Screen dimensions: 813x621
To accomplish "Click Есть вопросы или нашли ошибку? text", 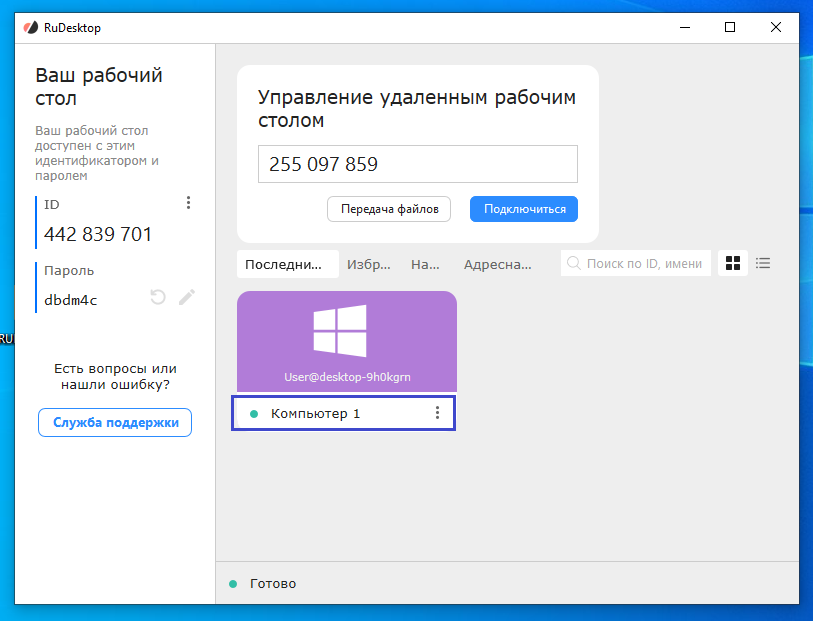I will pos(115,376).
